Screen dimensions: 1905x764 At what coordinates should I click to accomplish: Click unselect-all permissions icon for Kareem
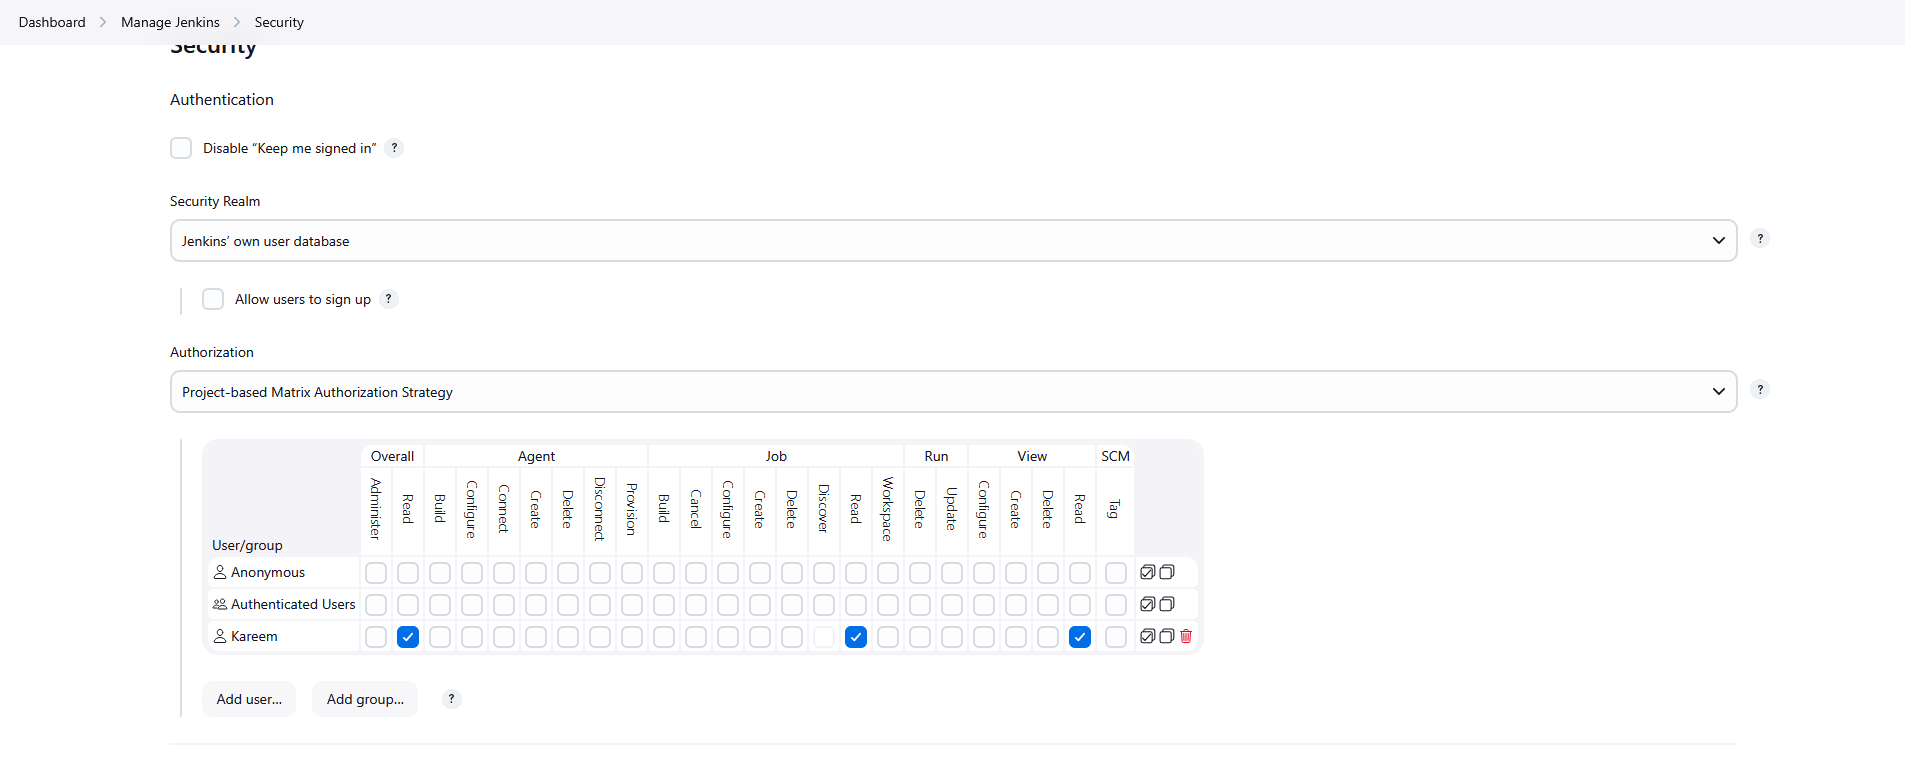1167,636
